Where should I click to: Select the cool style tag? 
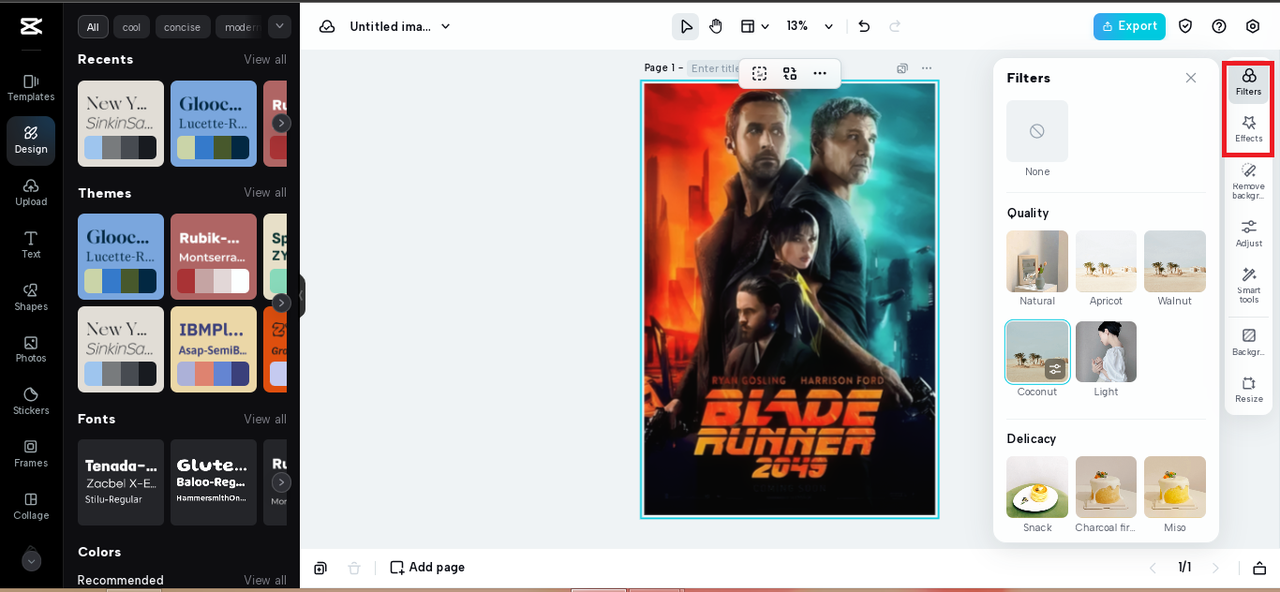pyautogui.click(x=132, y=27)
